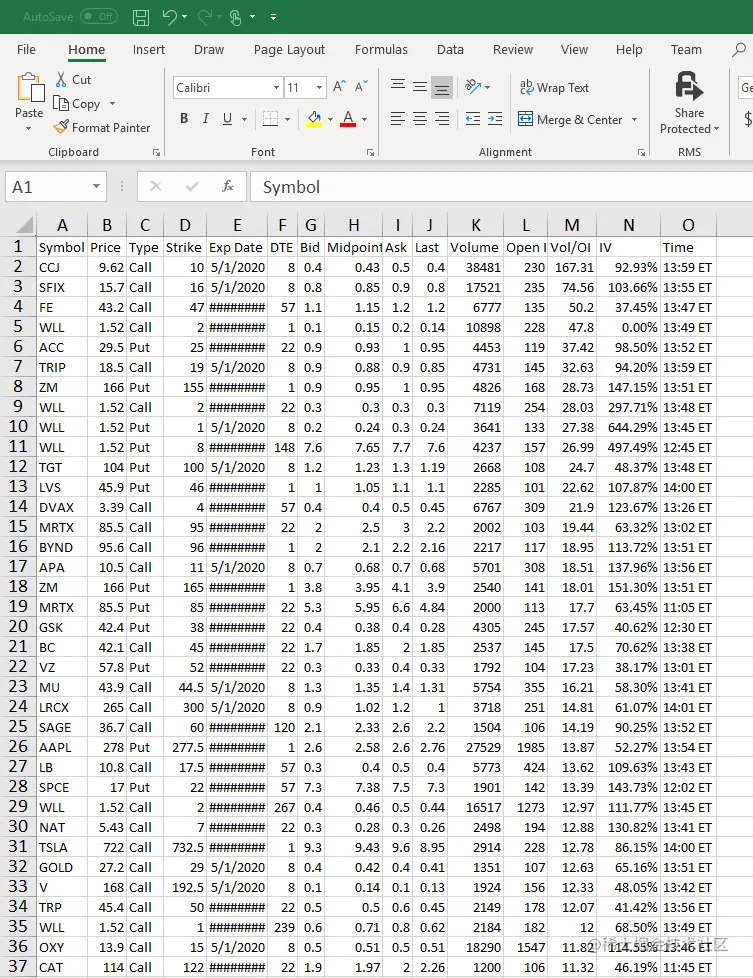
Task: Switch to the Draw tab
Action: tap(209, 50)
